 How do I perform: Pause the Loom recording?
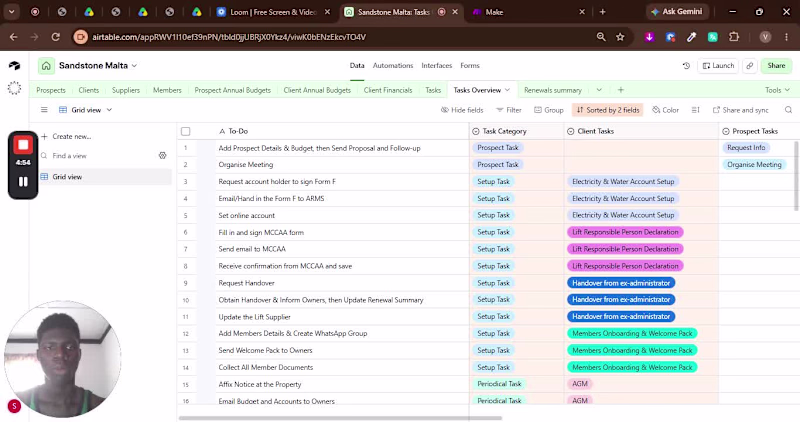point(23,181)
